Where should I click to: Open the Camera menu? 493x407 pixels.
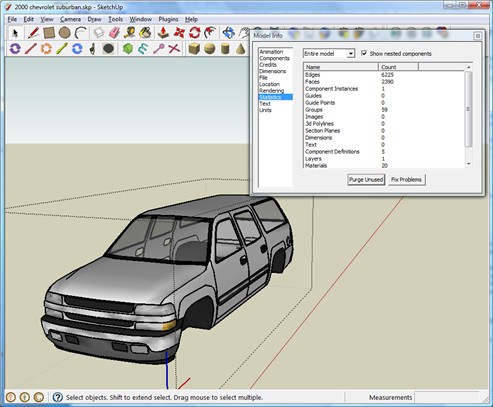[70, 19]
